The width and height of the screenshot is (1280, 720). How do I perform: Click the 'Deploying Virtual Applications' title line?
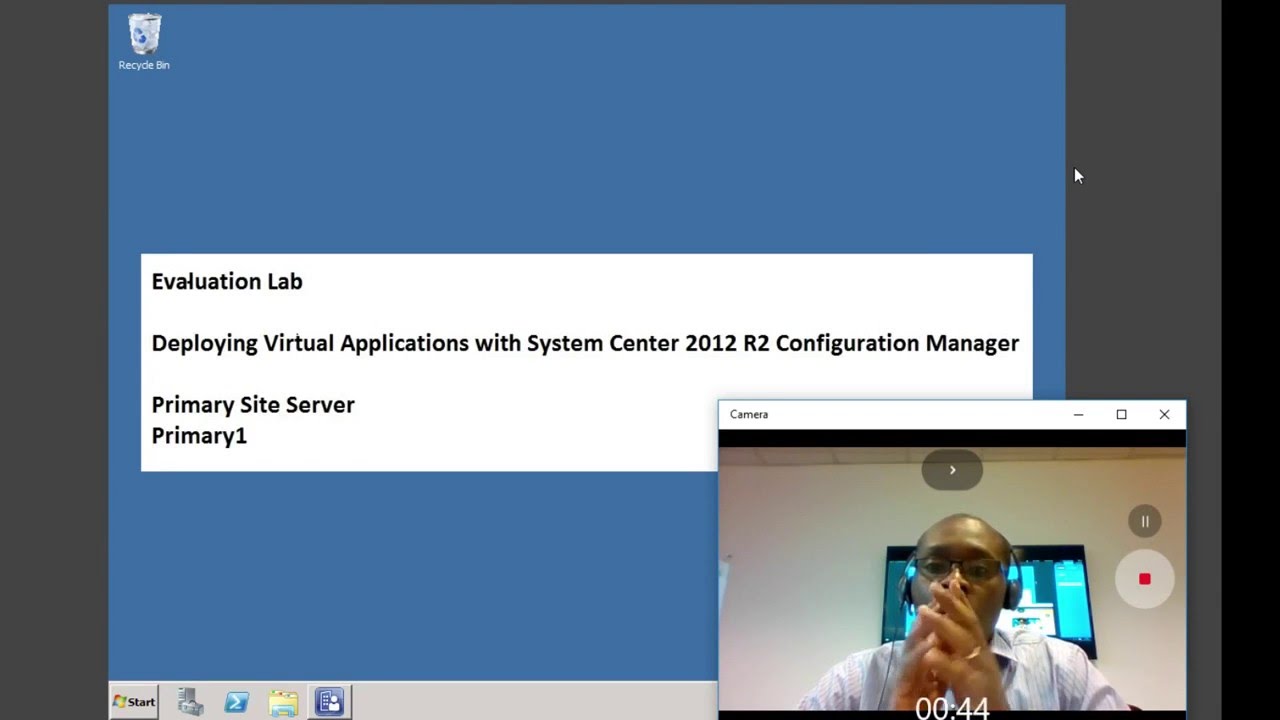(x=585, y=343)
